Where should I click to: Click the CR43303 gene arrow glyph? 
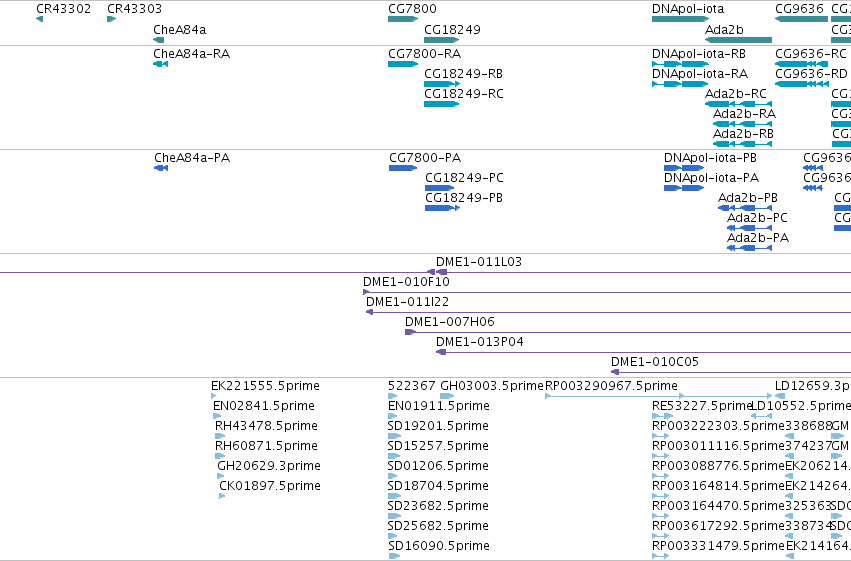(x=112, y=19)
